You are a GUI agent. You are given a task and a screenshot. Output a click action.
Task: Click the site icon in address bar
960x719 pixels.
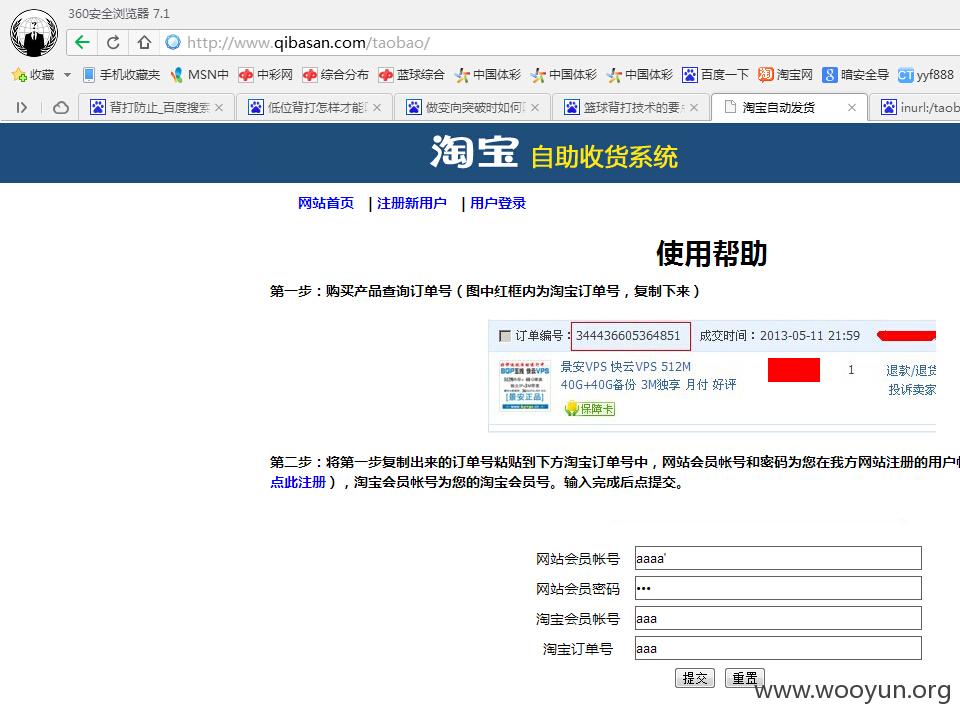click(x=173, y=42)
